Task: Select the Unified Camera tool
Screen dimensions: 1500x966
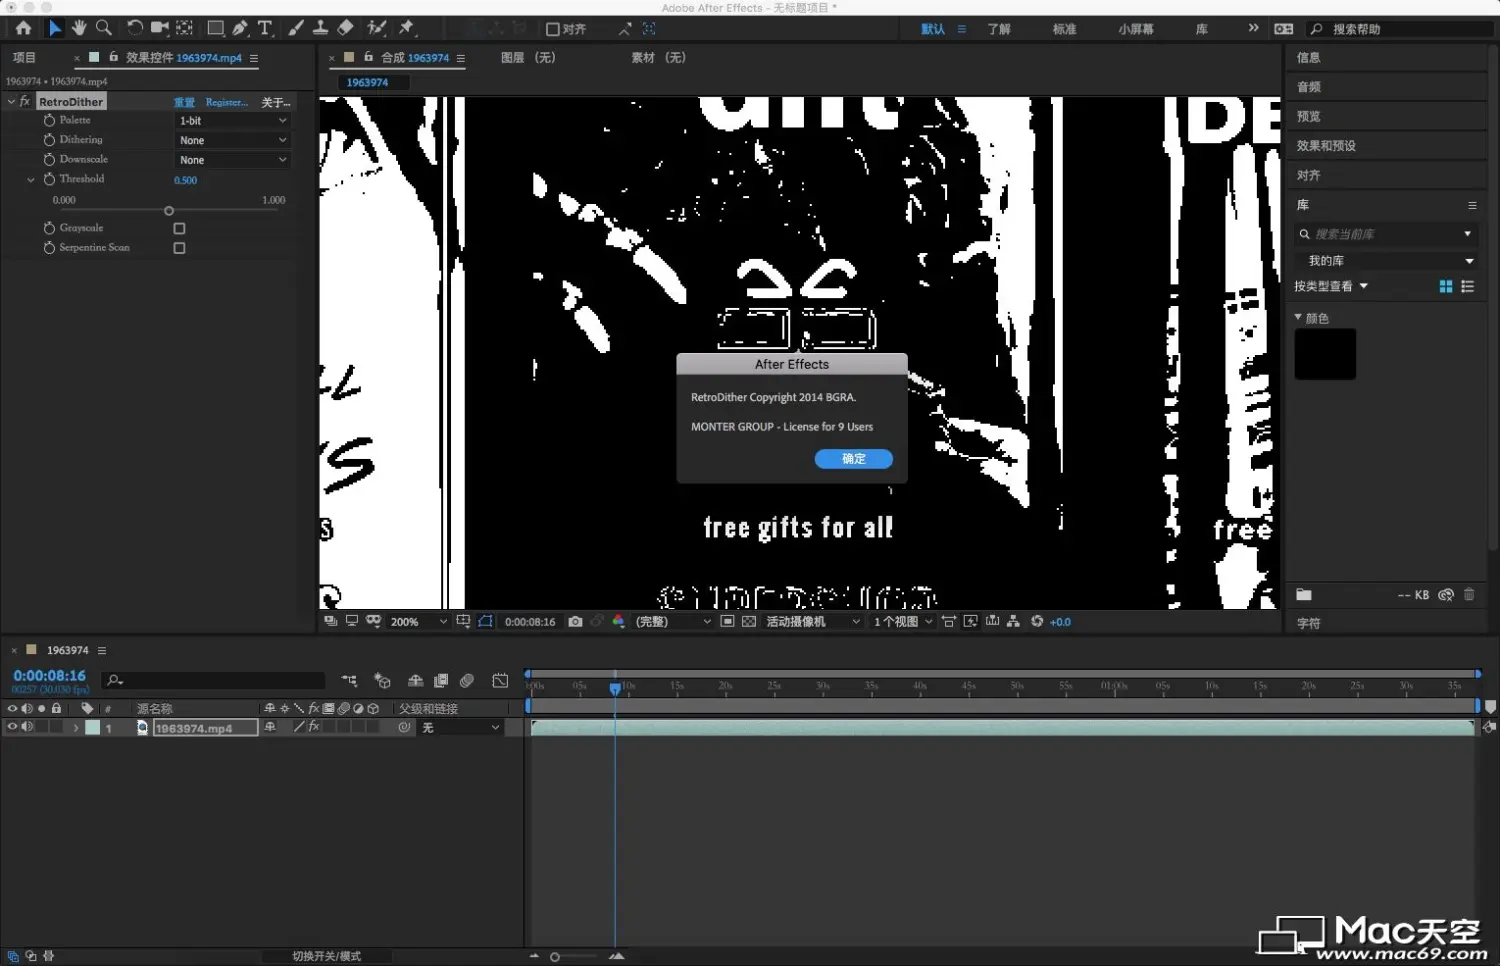Action: click(159, 28)
